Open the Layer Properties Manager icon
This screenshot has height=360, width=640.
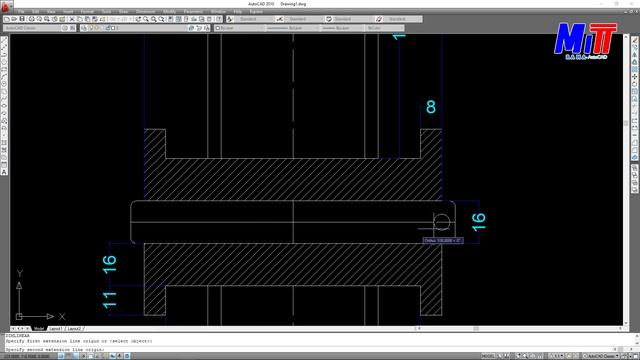[84, 28]
